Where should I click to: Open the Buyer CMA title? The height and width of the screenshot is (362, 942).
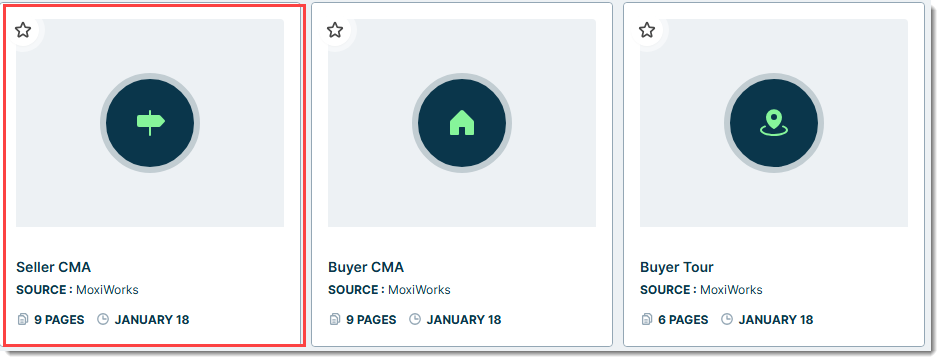pyautogui.click(x=366, y=267)
